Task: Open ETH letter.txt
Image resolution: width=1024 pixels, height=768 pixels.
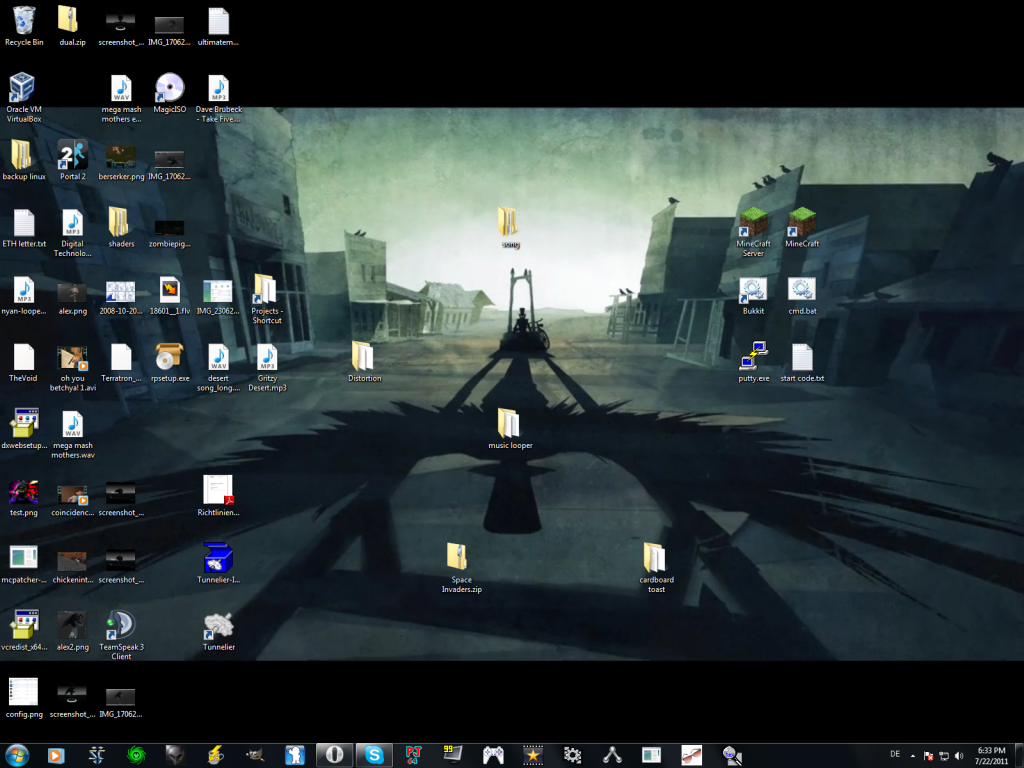Action: [24, 228]
